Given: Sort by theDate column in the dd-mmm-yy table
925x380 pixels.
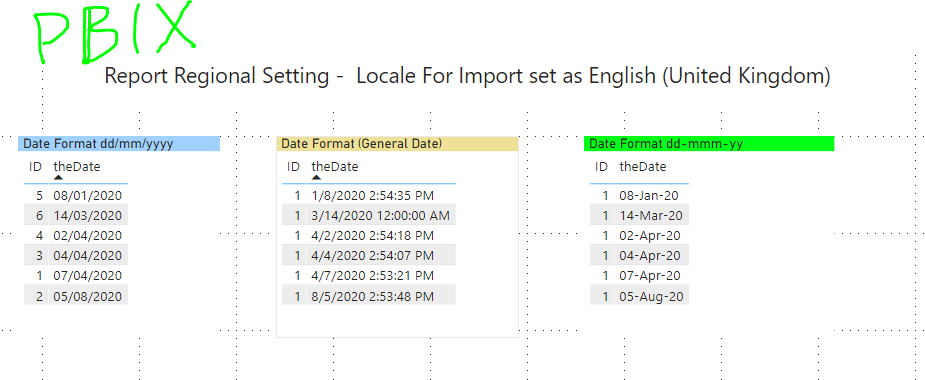Looking at the screenshot, I should (642, 166).
